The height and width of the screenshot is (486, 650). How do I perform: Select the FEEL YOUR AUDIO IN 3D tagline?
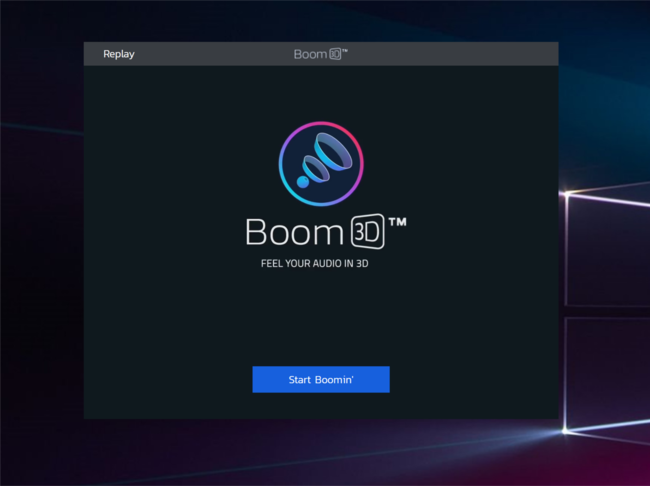315,264
